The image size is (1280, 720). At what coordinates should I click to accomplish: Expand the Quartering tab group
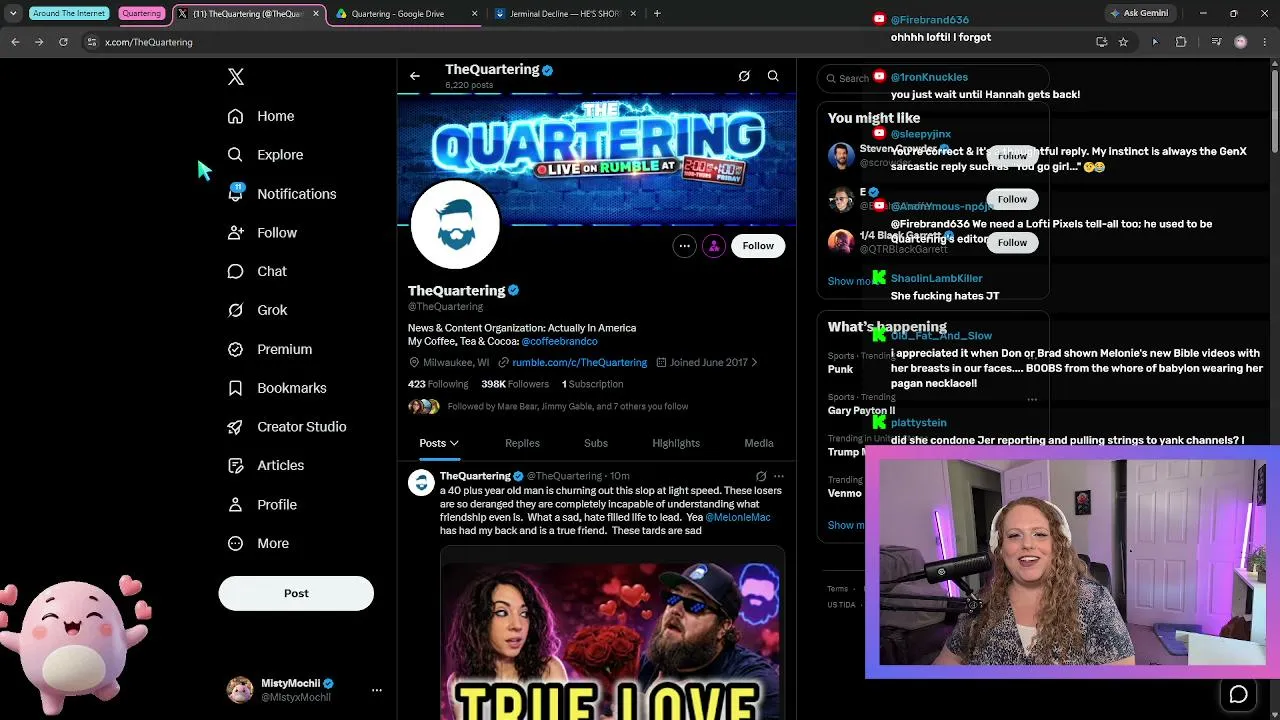pyautogui.click(x=141, y=14)
